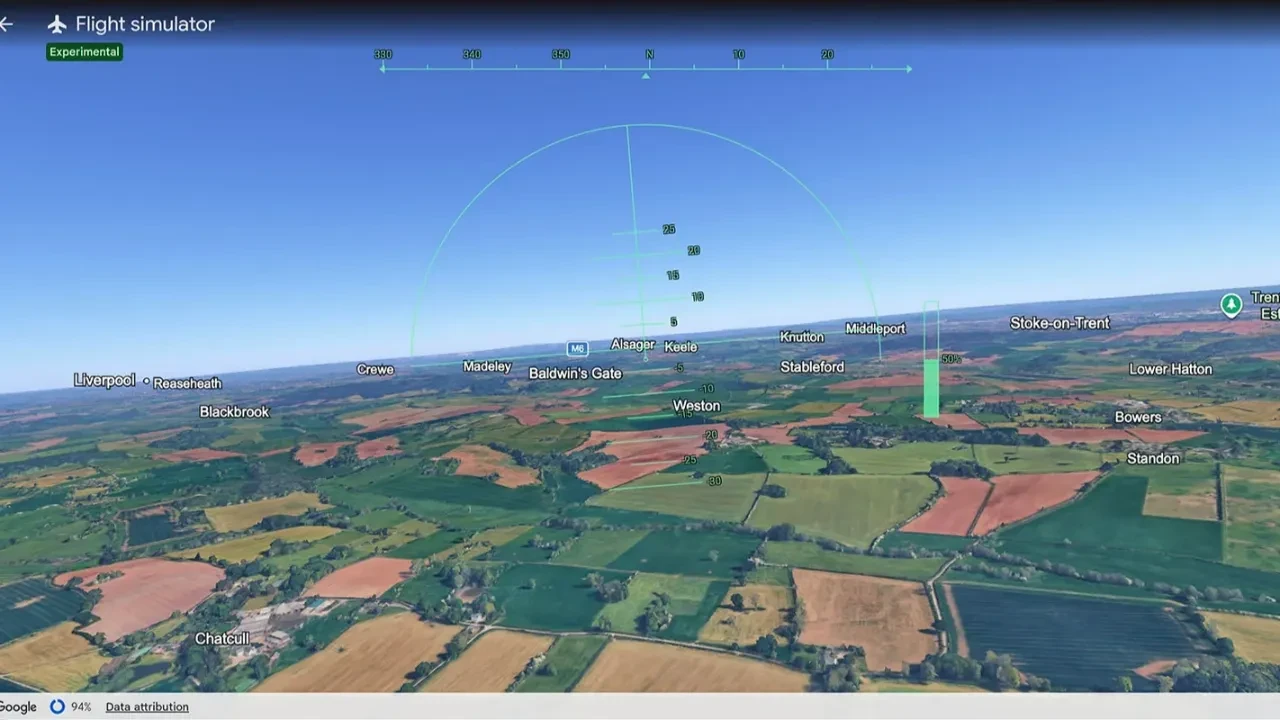Open the Data attribution link
1280x720 pixels.
pyautogui.click(x=147, y=707)
